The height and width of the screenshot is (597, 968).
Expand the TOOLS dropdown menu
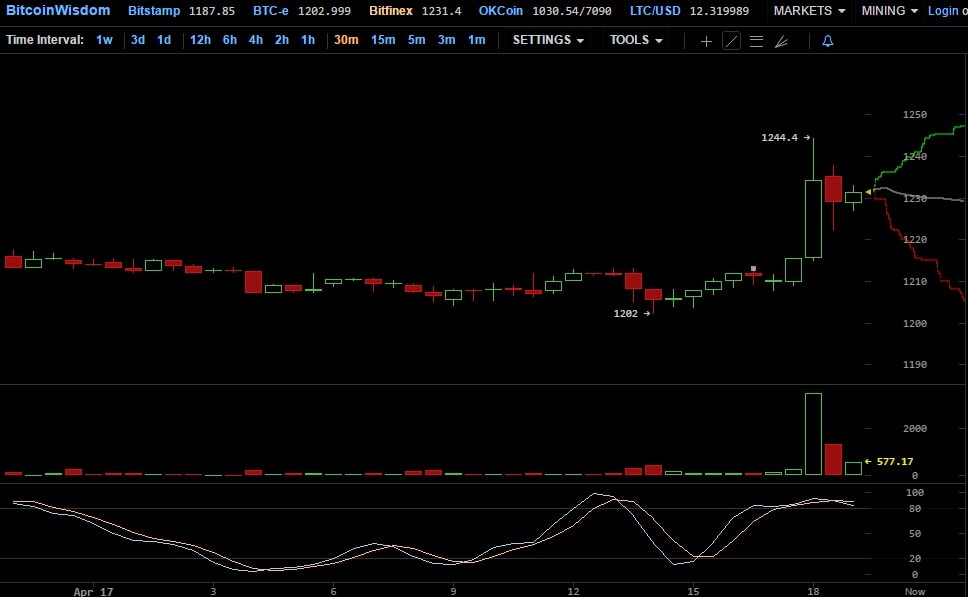tap(636, 40)
